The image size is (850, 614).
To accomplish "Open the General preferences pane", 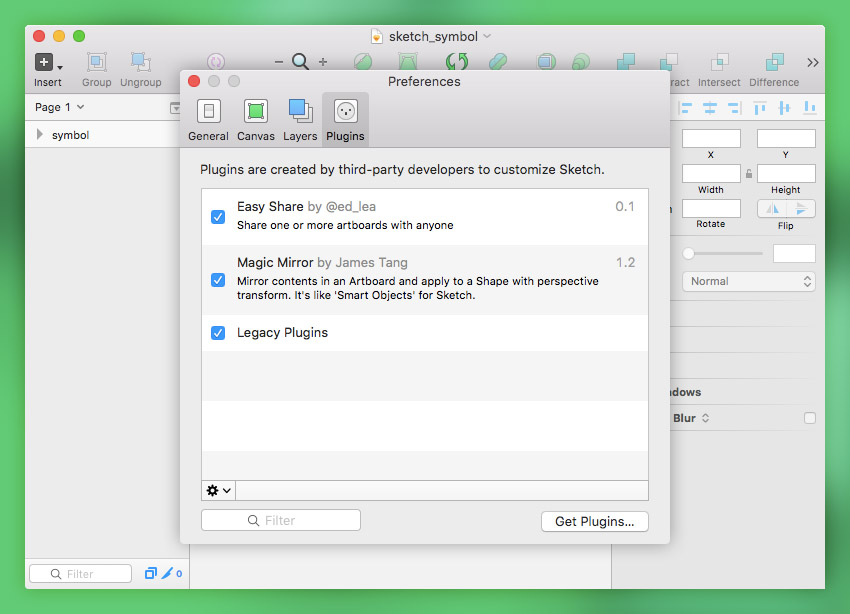I will 208,119.
